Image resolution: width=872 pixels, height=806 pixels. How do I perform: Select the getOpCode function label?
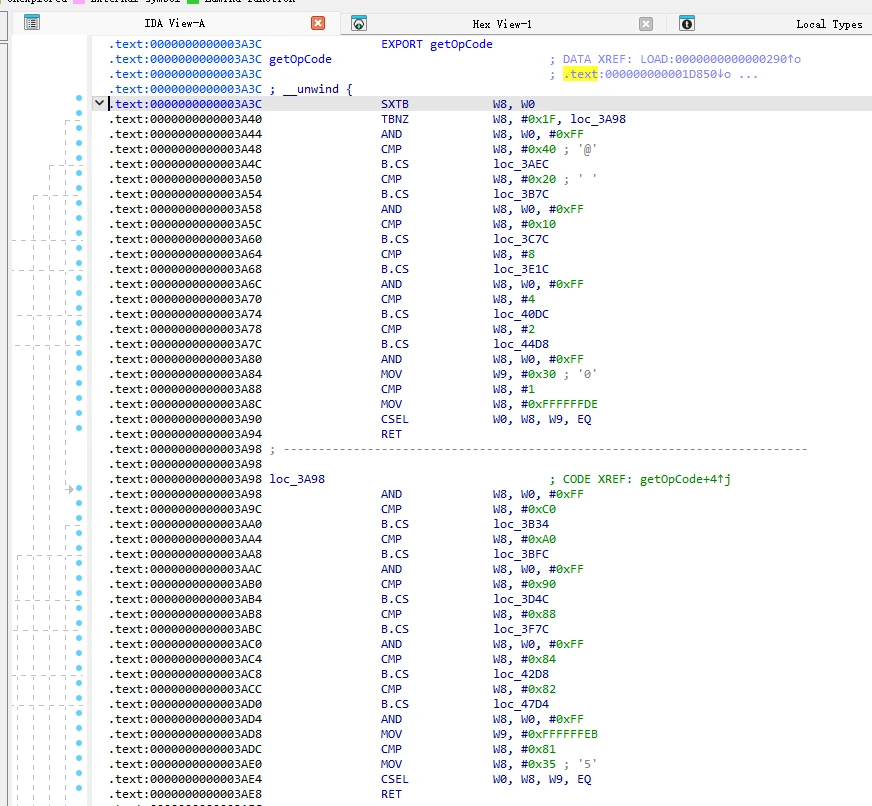coord(300,59)
